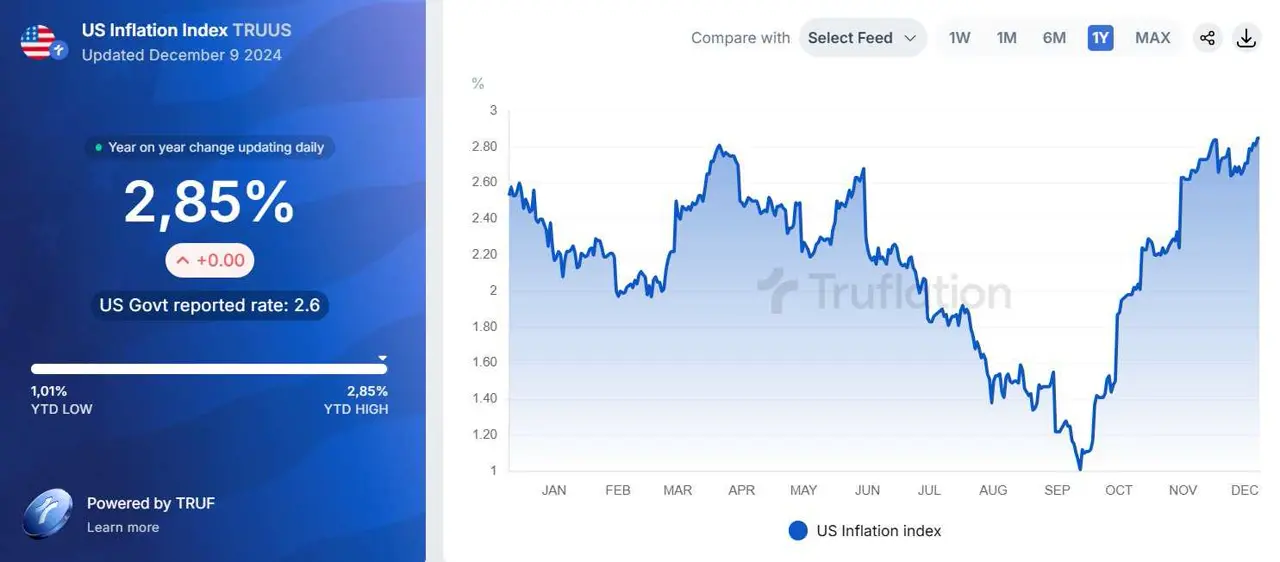Click the Truflation watermark logo

(777, 292)
